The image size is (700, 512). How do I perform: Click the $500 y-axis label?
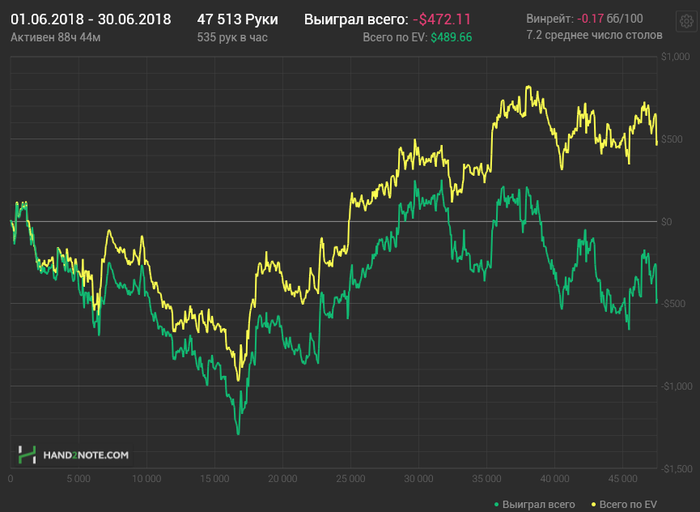[672, 139]
